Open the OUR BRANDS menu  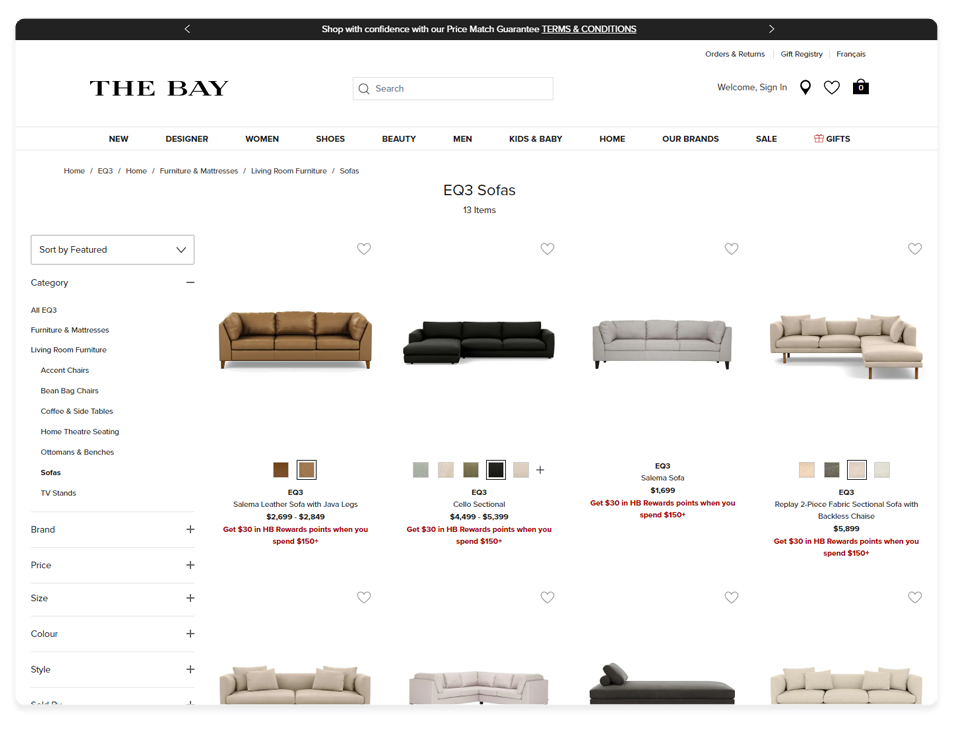[x=690, y=139]
